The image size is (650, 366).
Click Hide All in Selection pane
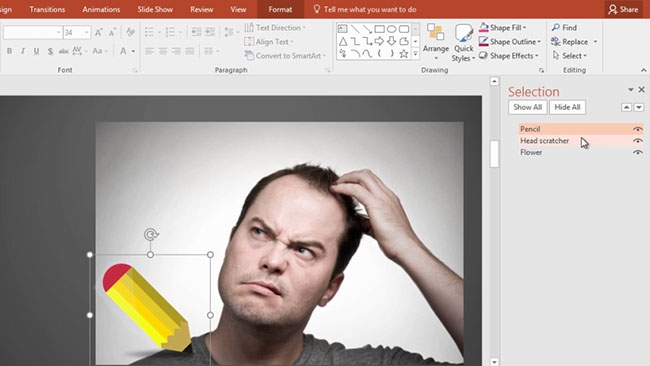[567, 107]
